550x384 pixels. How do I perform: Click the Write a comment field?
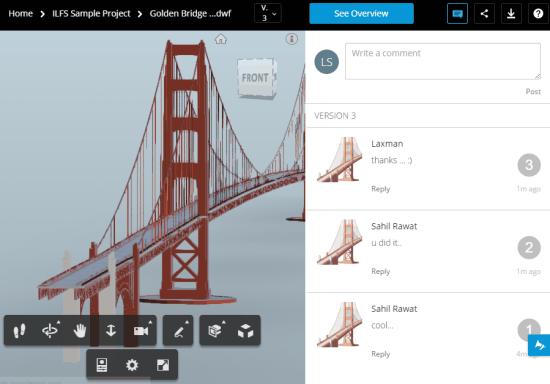(x=443, y=61)
